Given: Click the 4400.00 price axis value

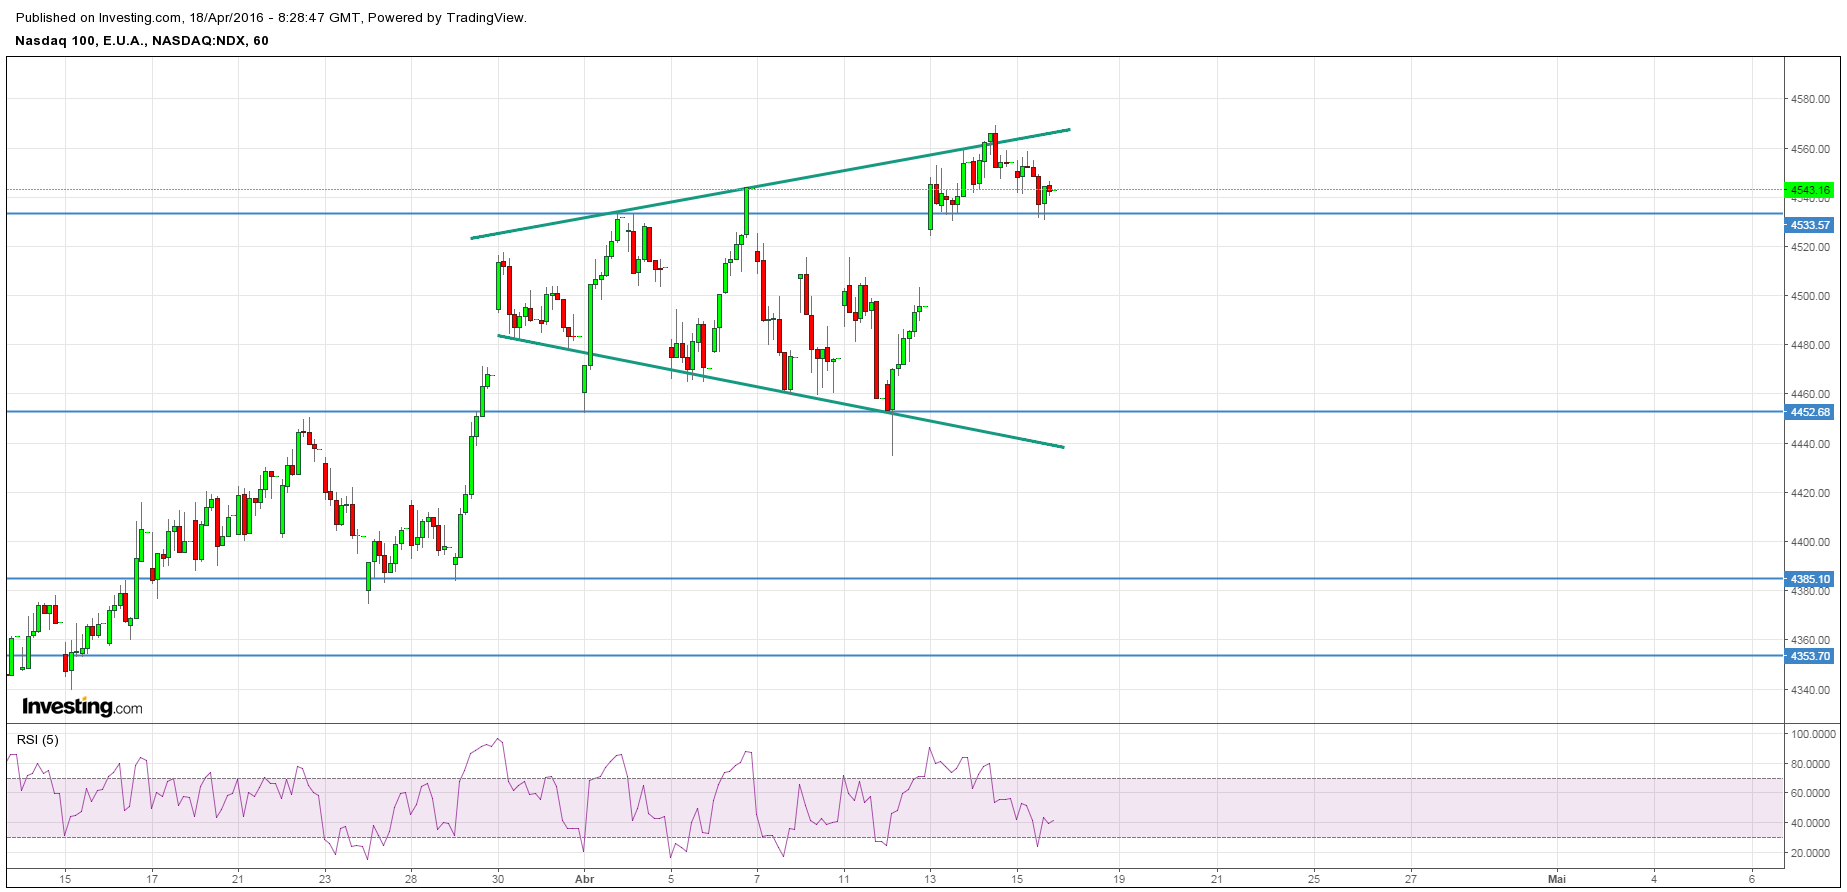Looking at the screenshot, I should tap(1811, 542).
